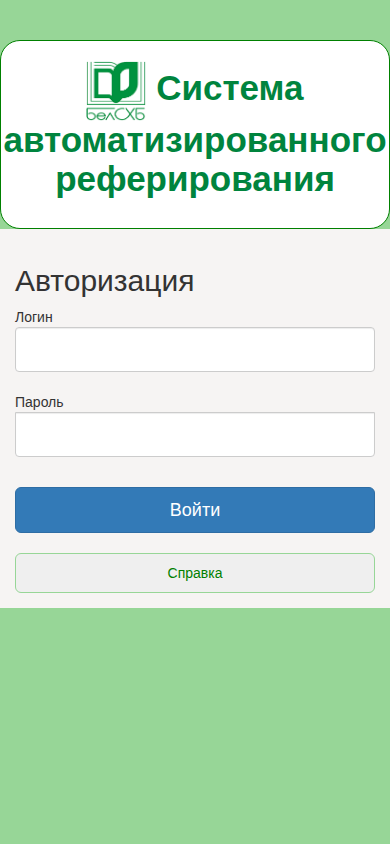Click the БелСХБ caption under the logo

tap(116, 114)
